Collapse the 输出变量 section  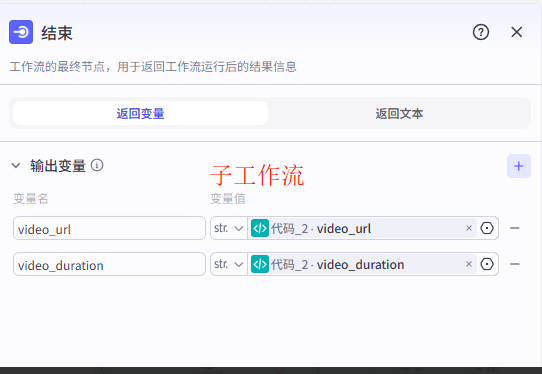(16, 166)
